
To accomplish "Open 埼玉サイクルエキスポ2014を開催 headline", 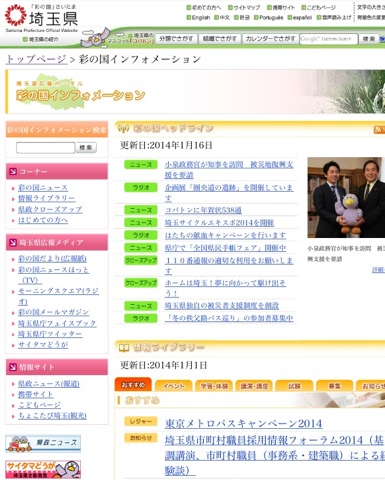I will tap(219, 223).
